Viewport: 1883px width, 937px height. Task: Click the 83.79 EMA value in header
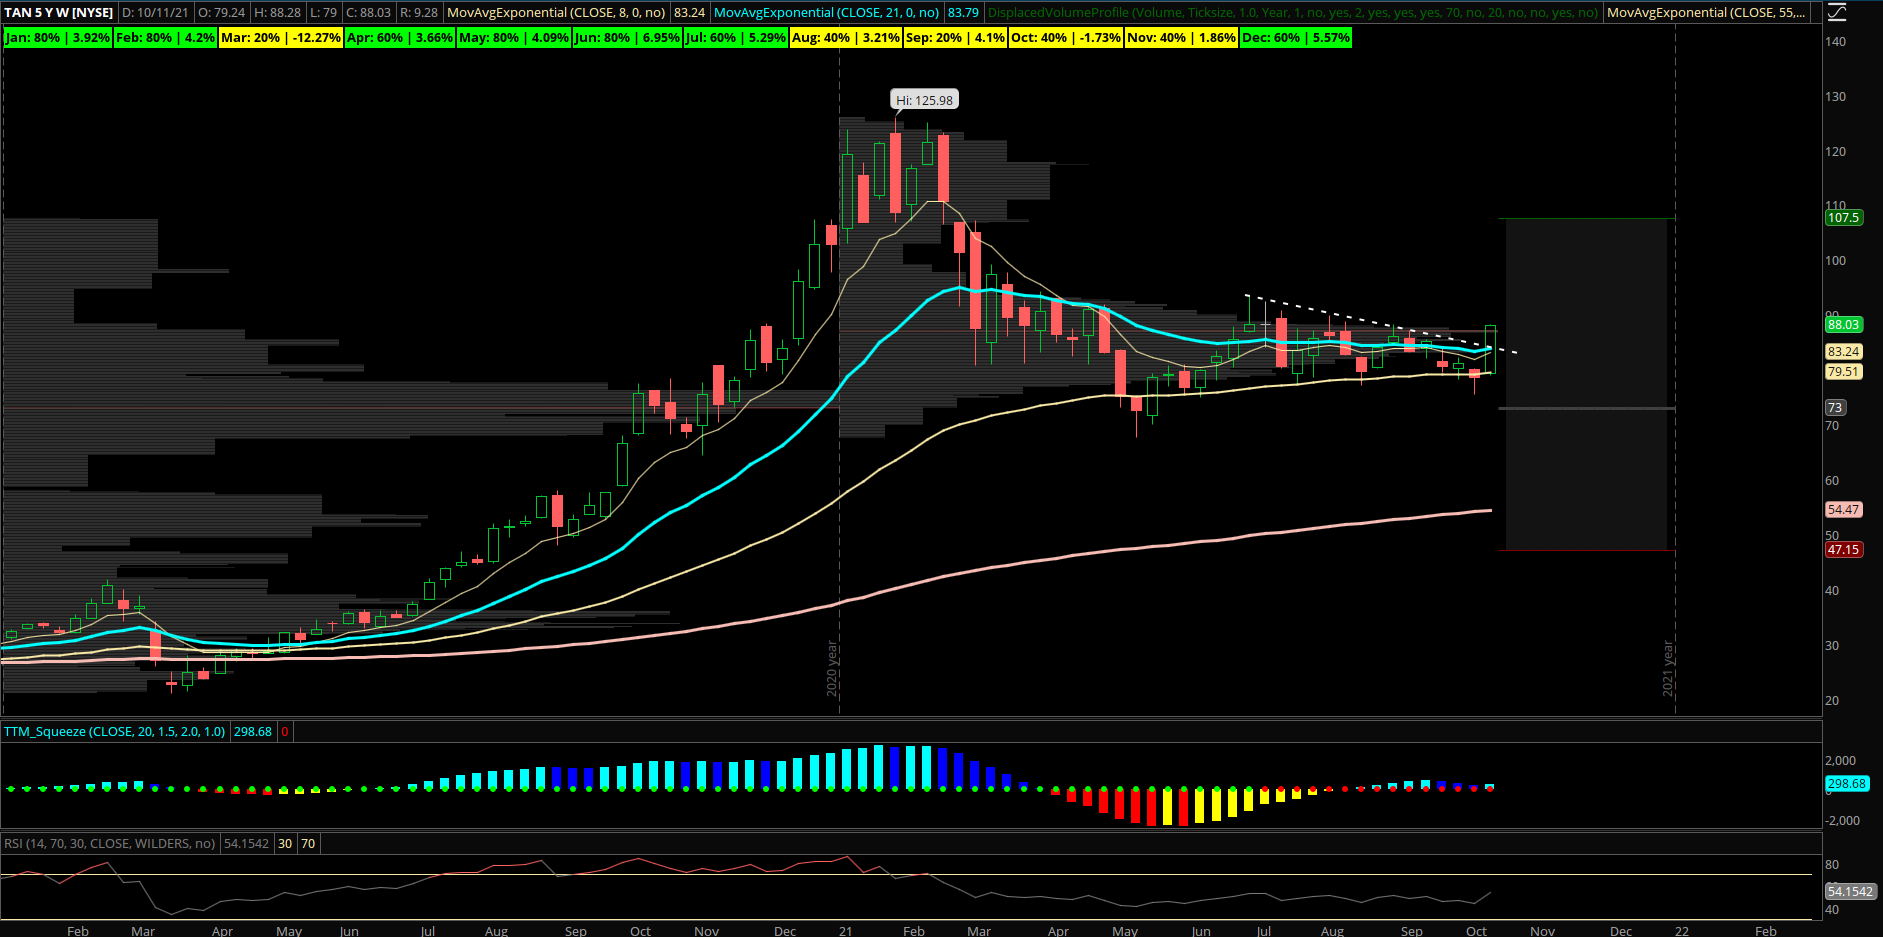[963, 13]
